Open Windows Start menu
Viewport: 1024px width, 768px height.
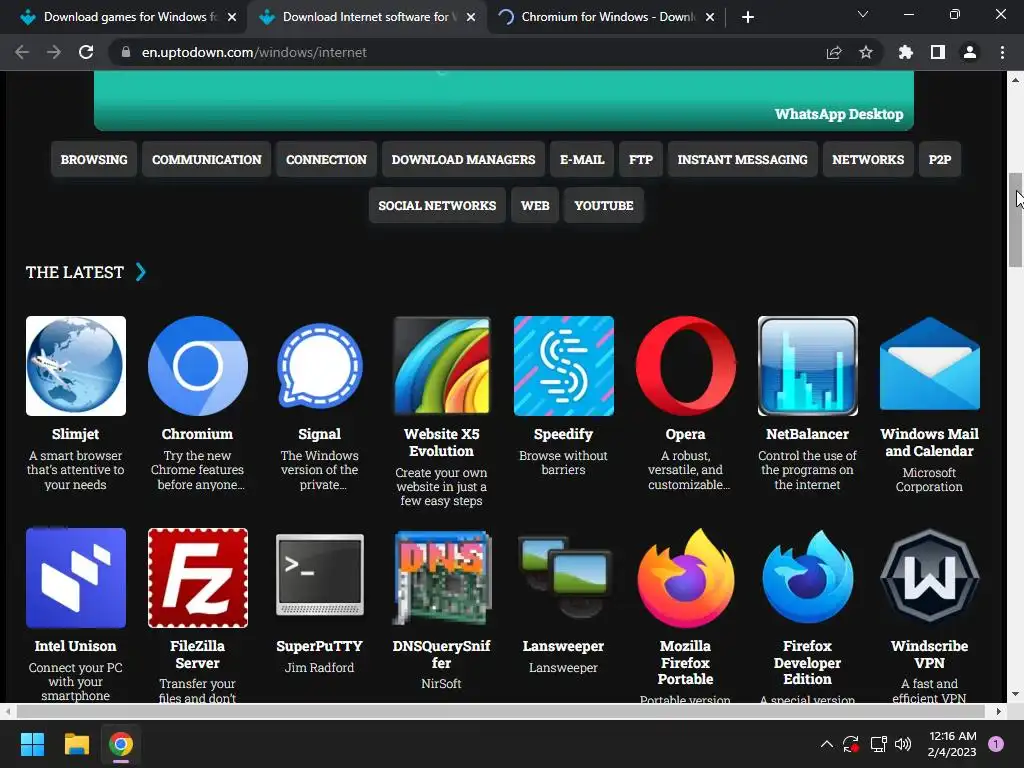tap(32, 744)
